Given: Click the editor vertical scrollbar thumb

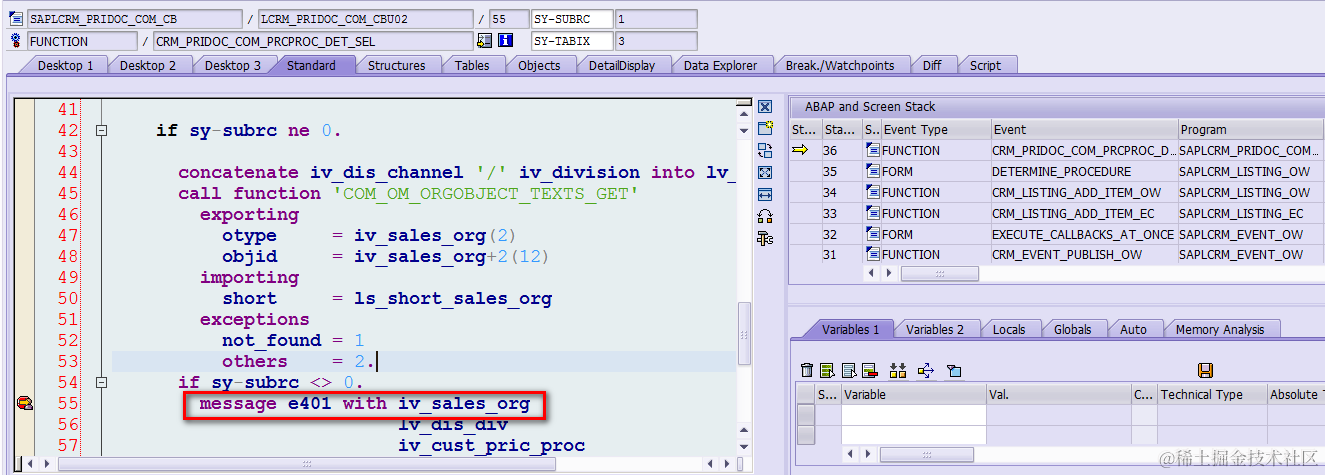Looking at the screenshot, I should pos(744,335).
